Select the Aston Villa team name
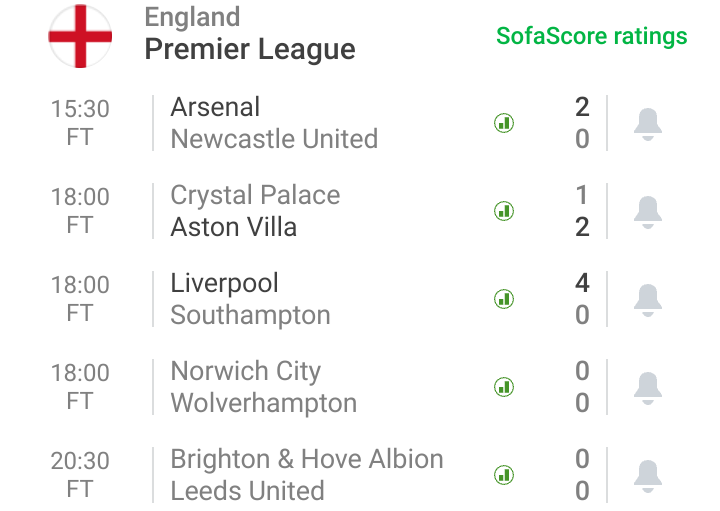The width and height of the screenshot is (720, 511). click(233, 227)
